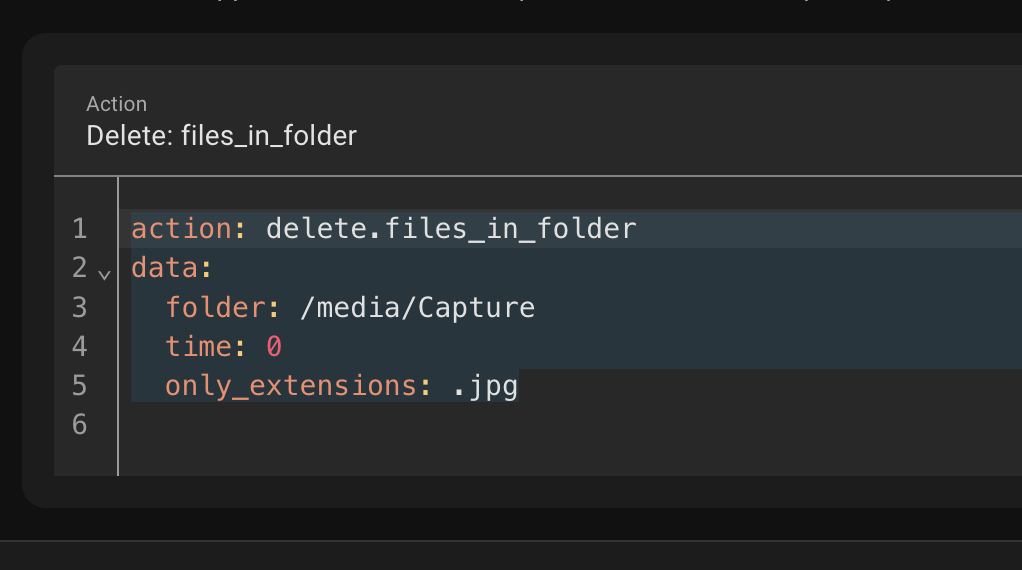Place cursor on time value 0

[274, 347]
